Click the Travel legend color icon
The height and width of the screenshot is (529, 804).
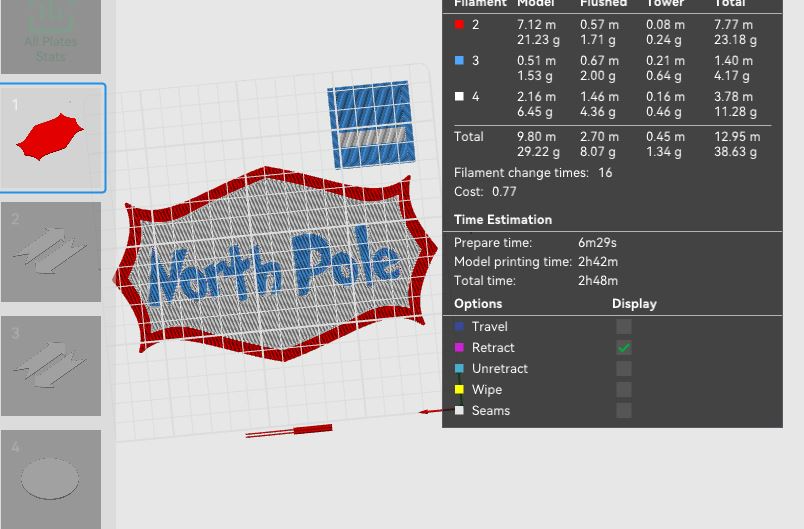pyautogui.click(x=459, y=326)
